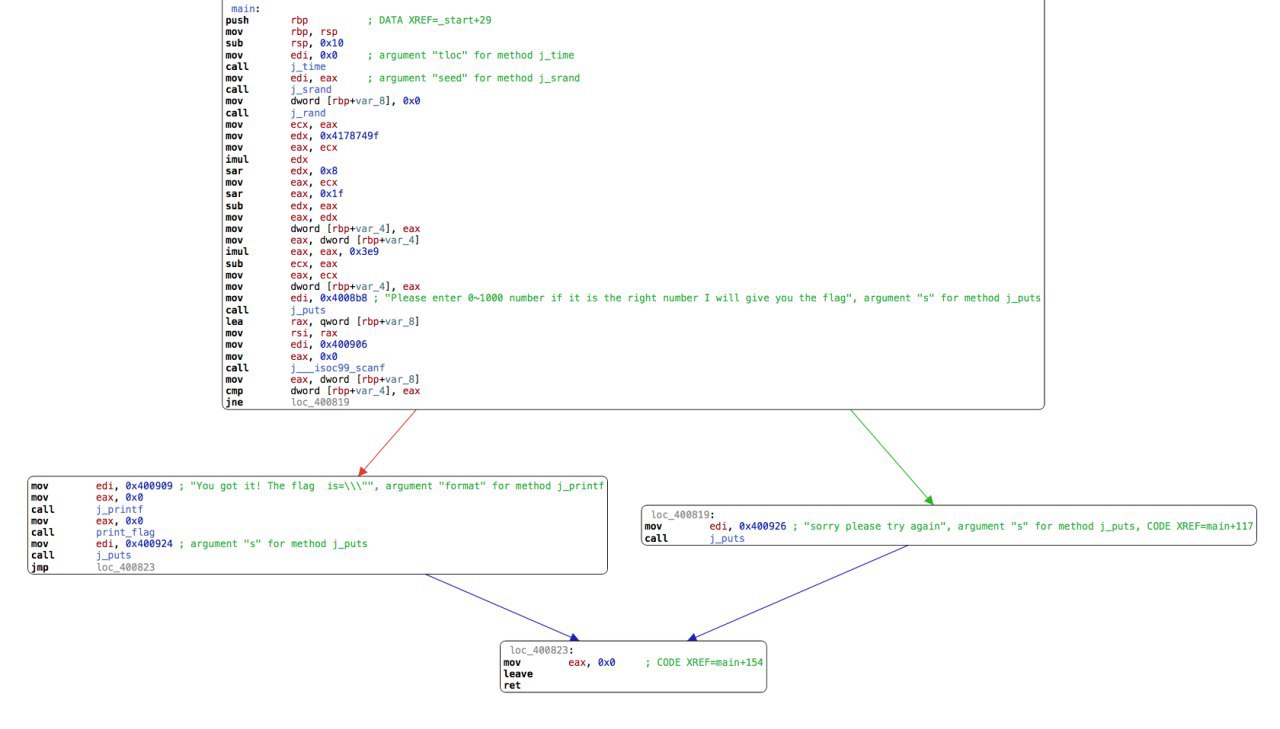1280x729 pixels.
Task: Follow the j_rand call target
Action: pos(308,112)
